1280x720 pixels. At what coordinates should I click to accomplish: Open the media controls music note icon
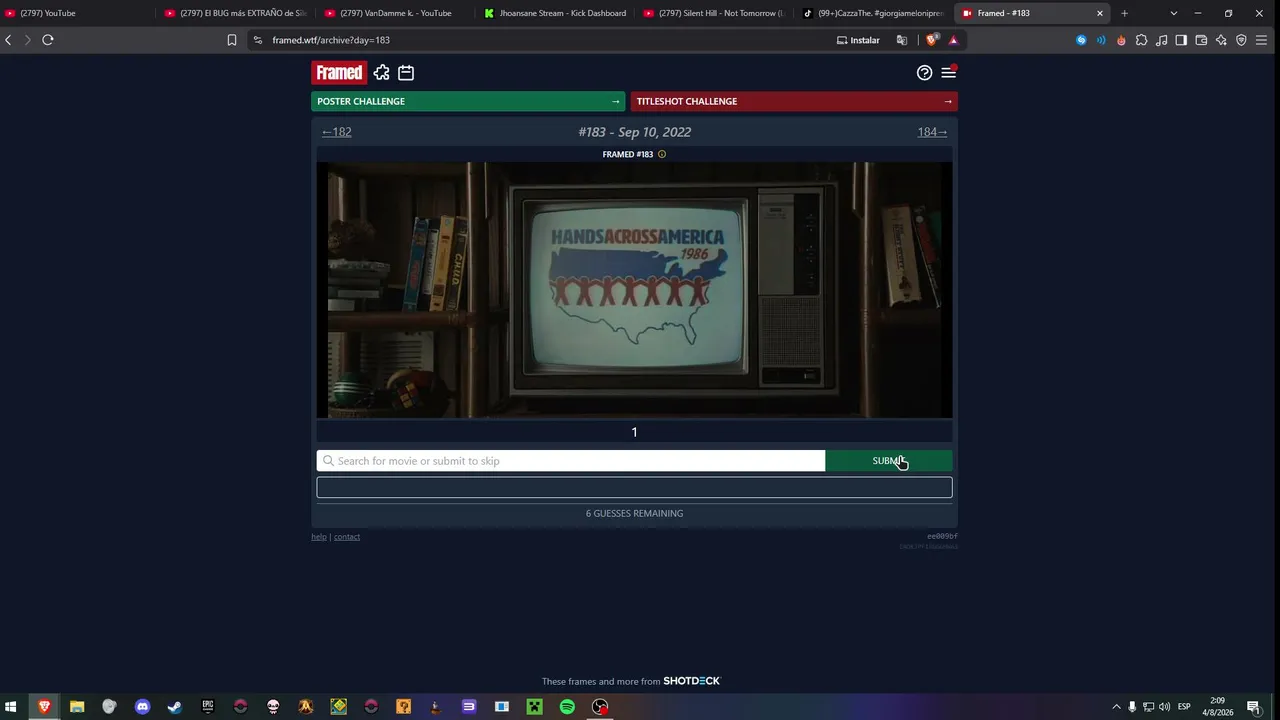(x=1161, y=40)
